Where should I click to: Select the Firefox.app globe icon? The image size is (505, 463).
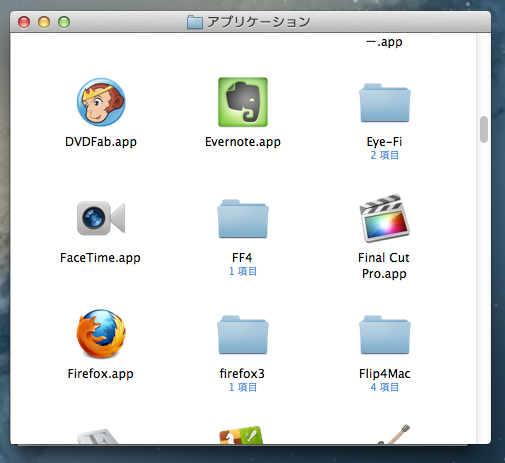coord(101,334)
